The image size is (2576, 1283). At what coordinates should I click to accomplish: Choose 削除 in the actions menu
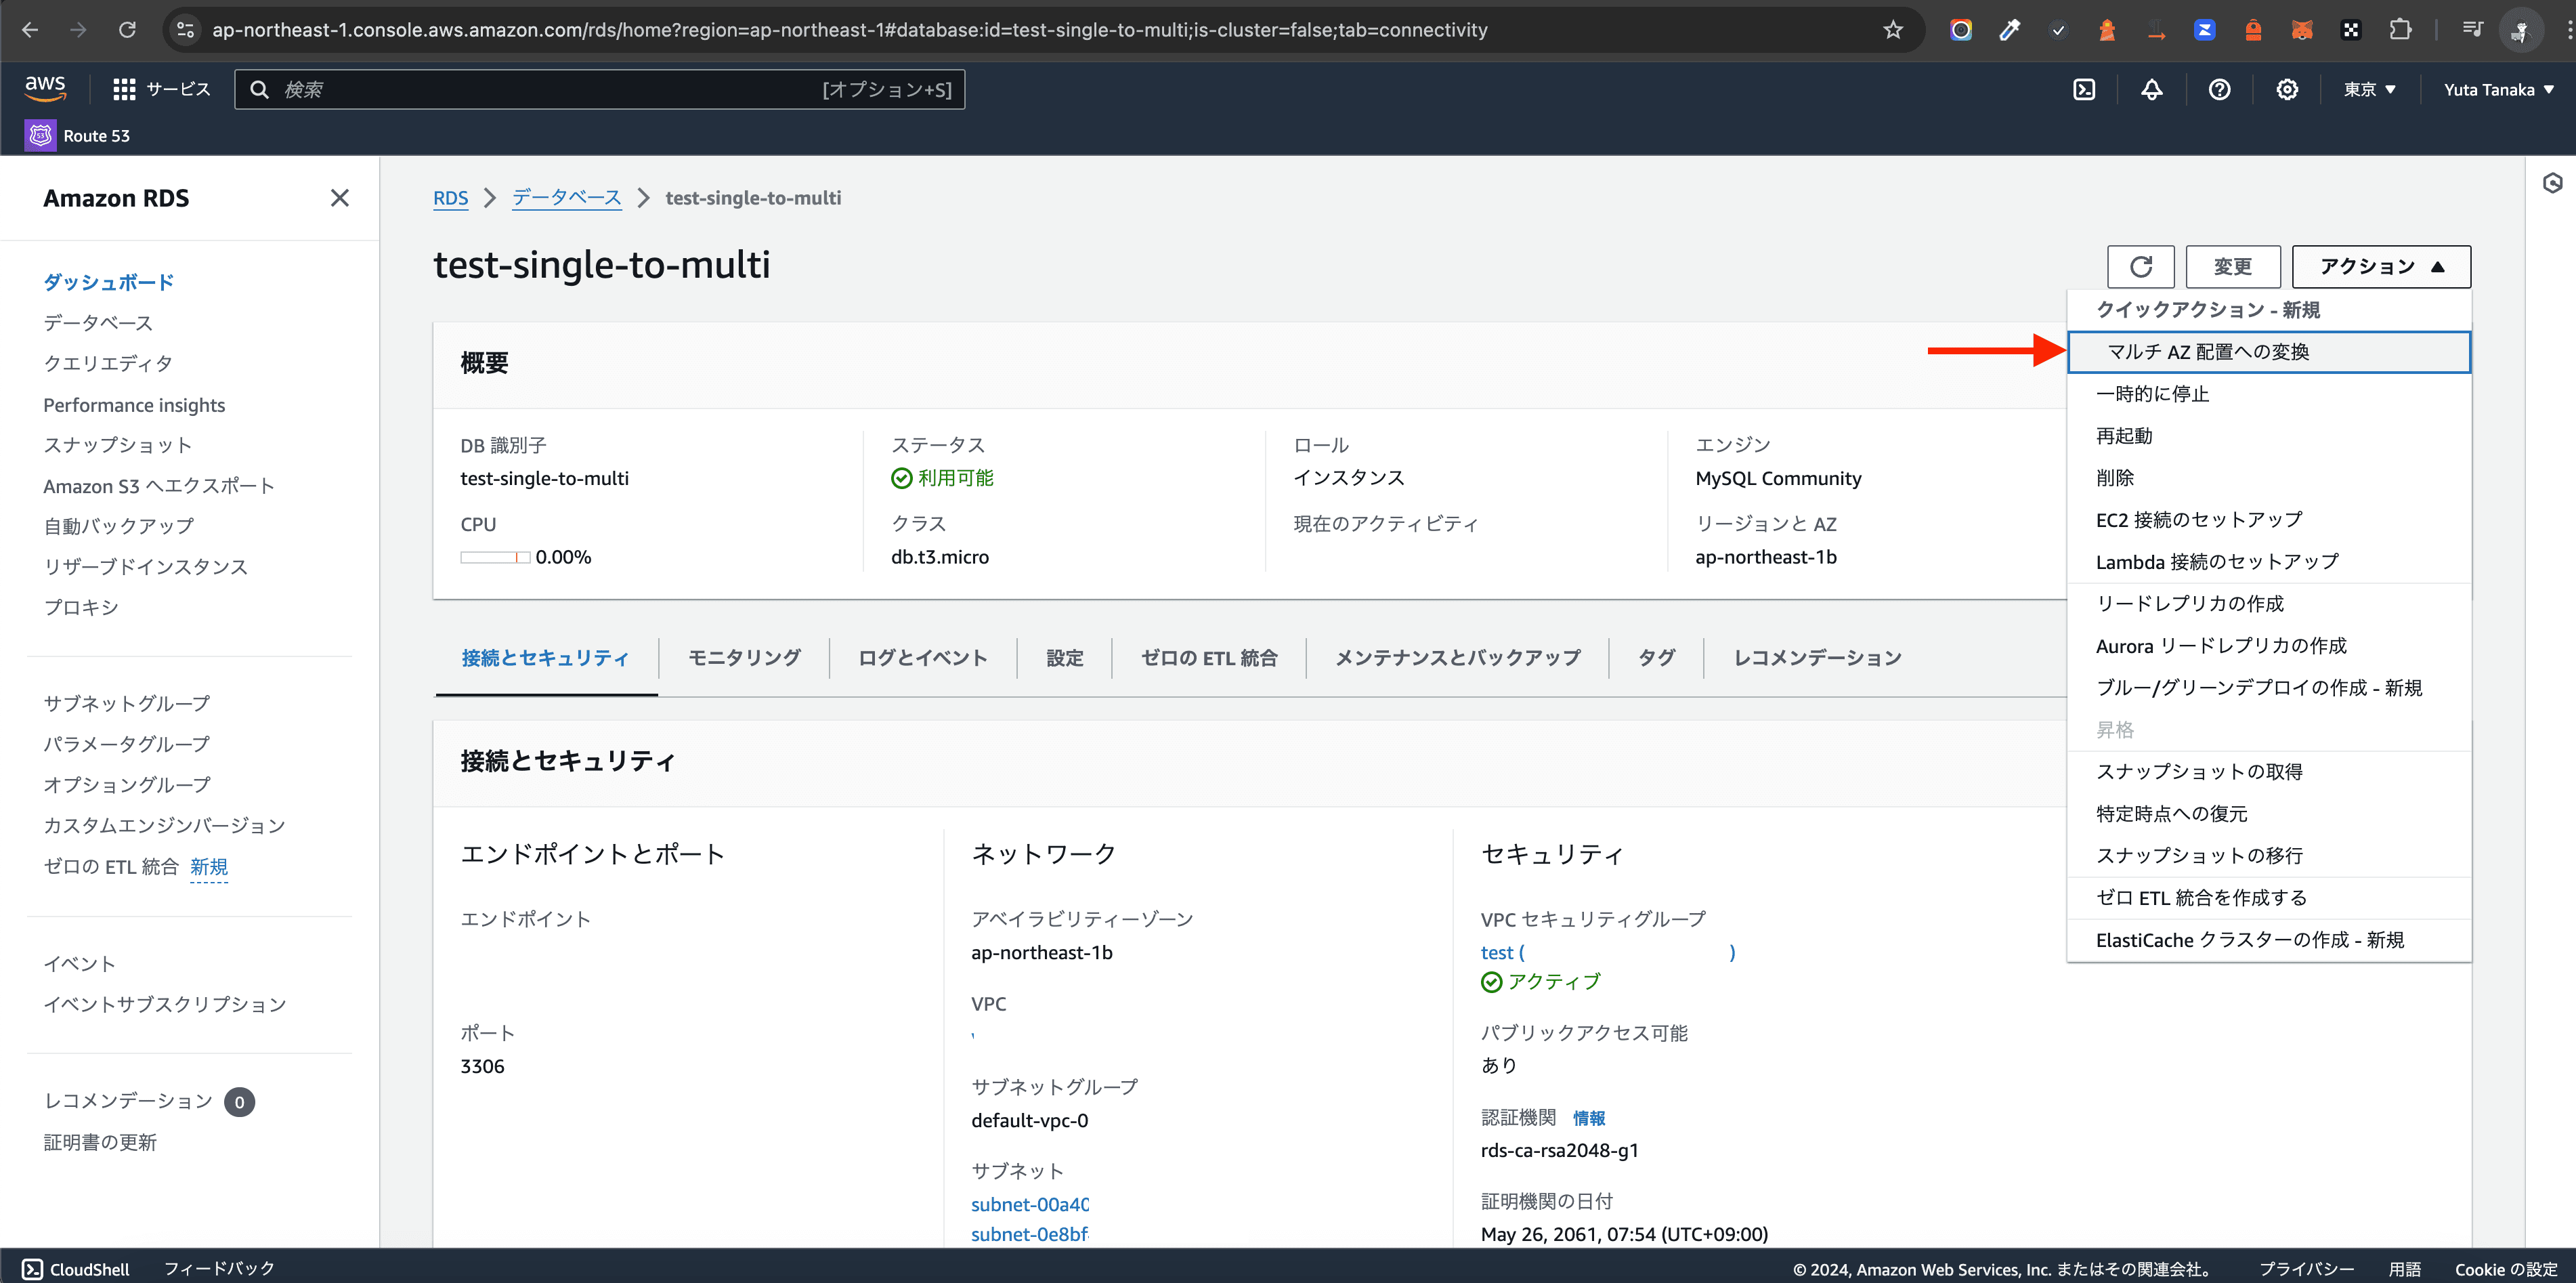pyautogui.click(x=2268, y=478)
